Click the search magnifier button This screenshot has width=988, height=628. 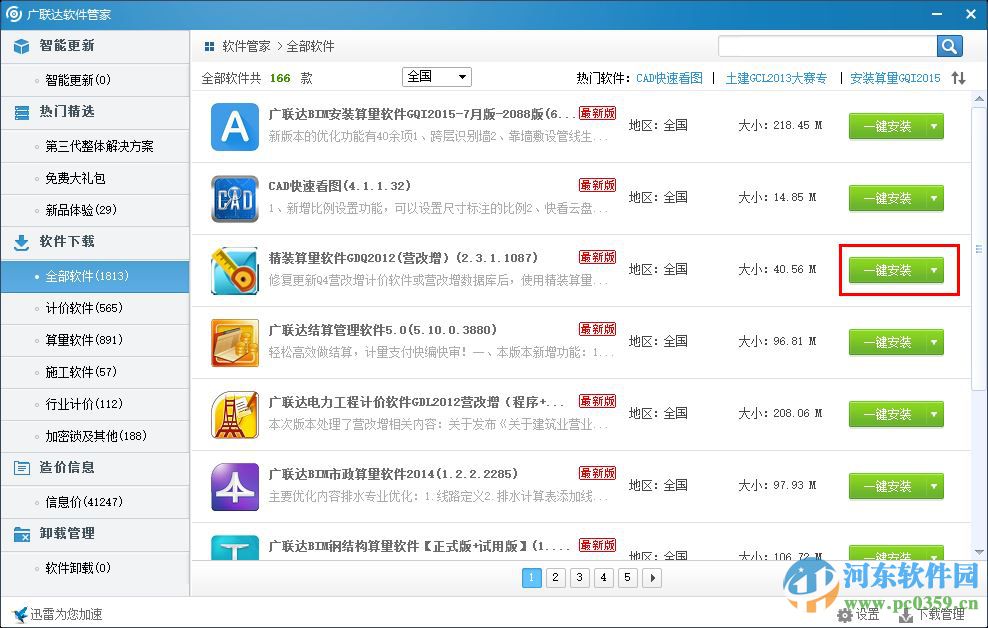point(948,45)
